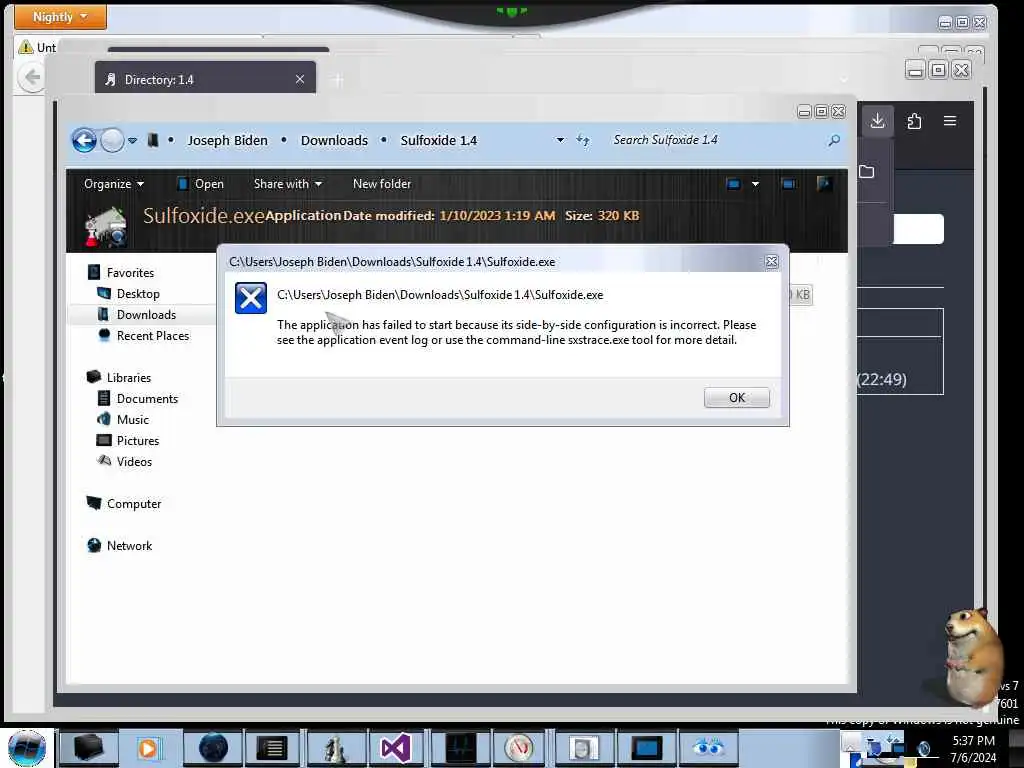Image resolution: width=1024 pixels, height=768 pixels.
Task: Open the Organize menu
Action: [114, 184]
